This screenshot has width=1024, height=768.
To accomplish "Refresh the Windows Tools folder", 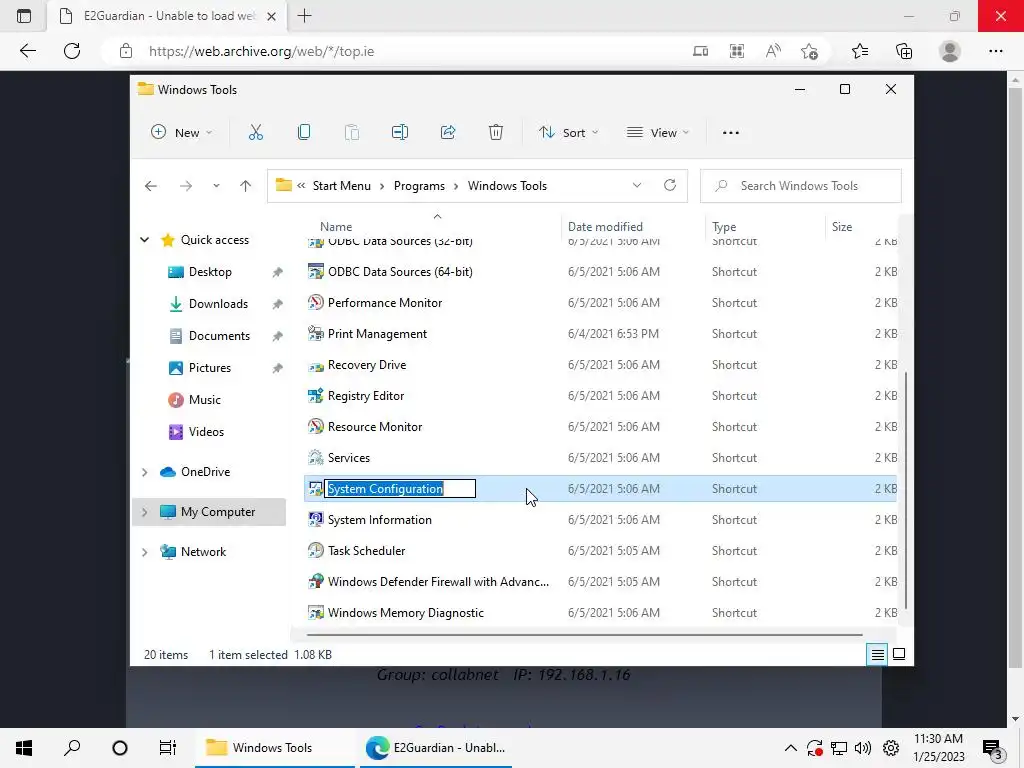I will [670, 185].
